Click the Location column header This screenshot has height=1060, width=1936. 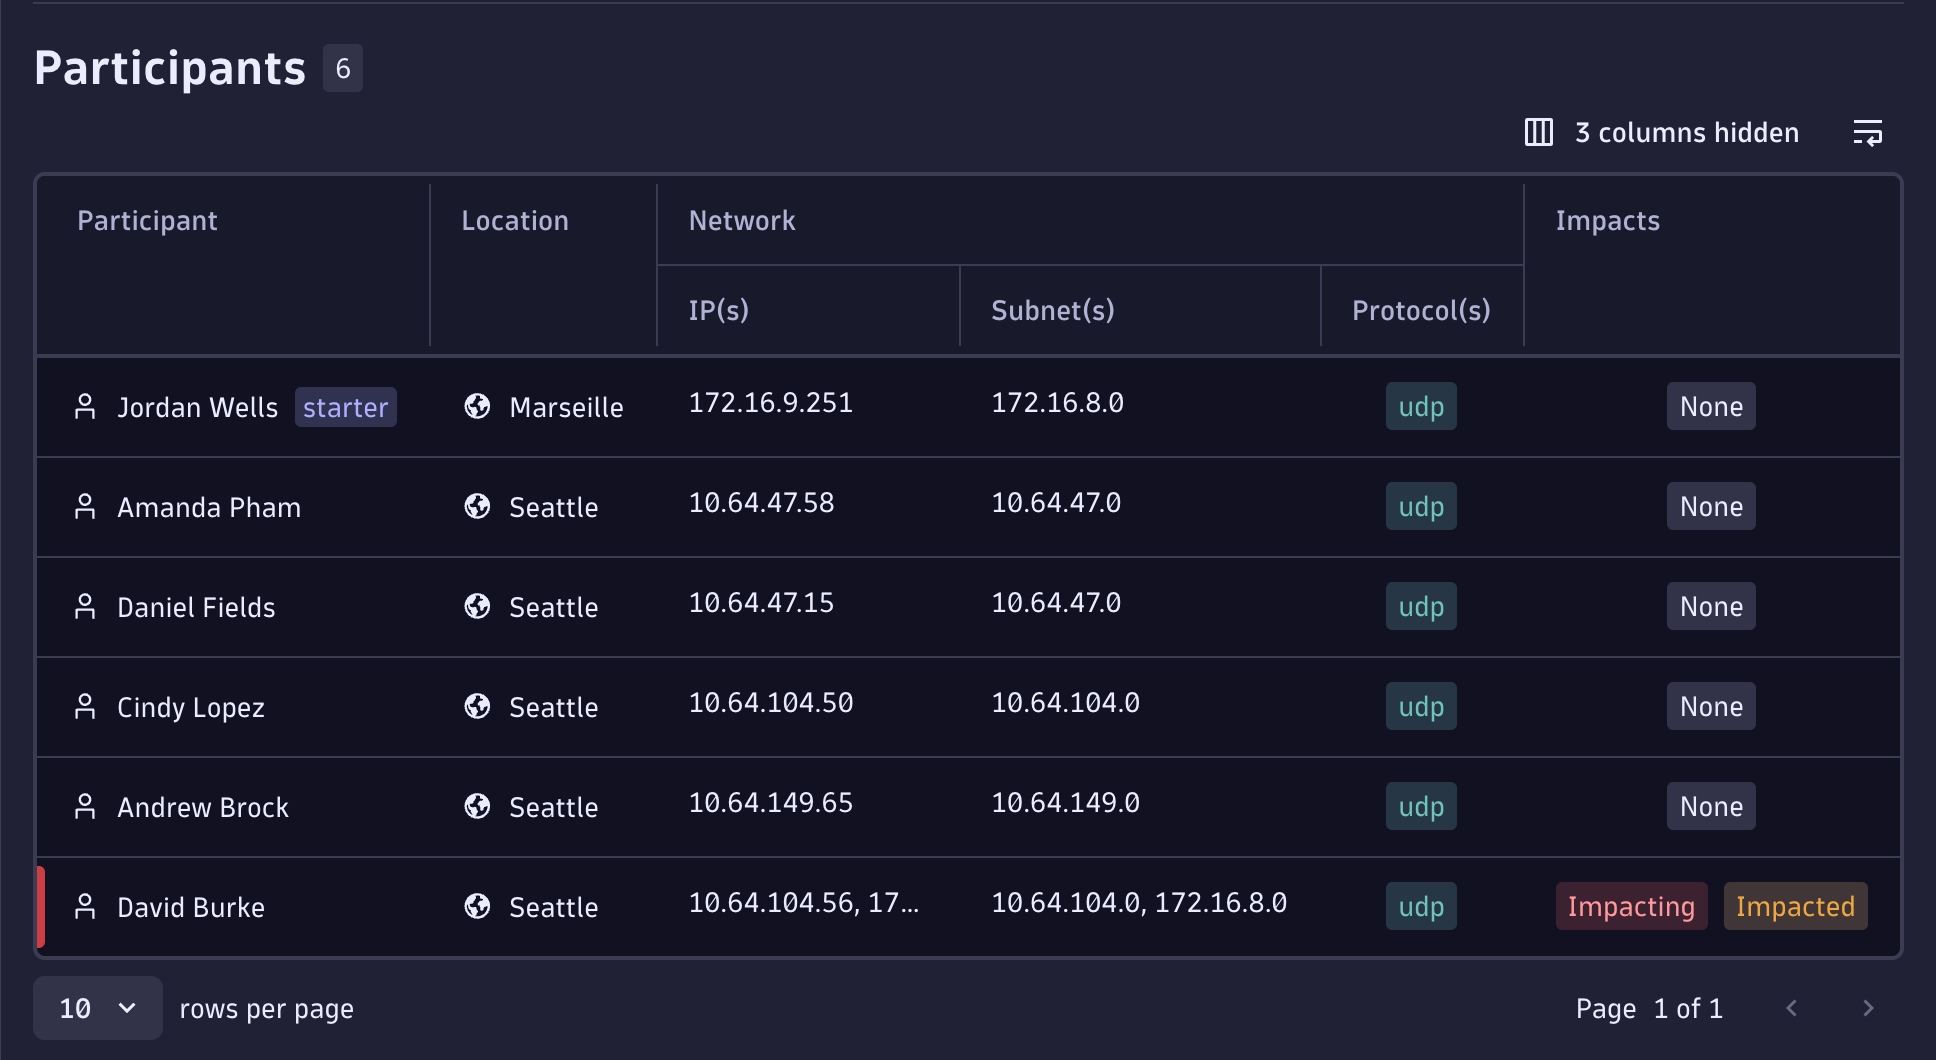coord(514,221)
